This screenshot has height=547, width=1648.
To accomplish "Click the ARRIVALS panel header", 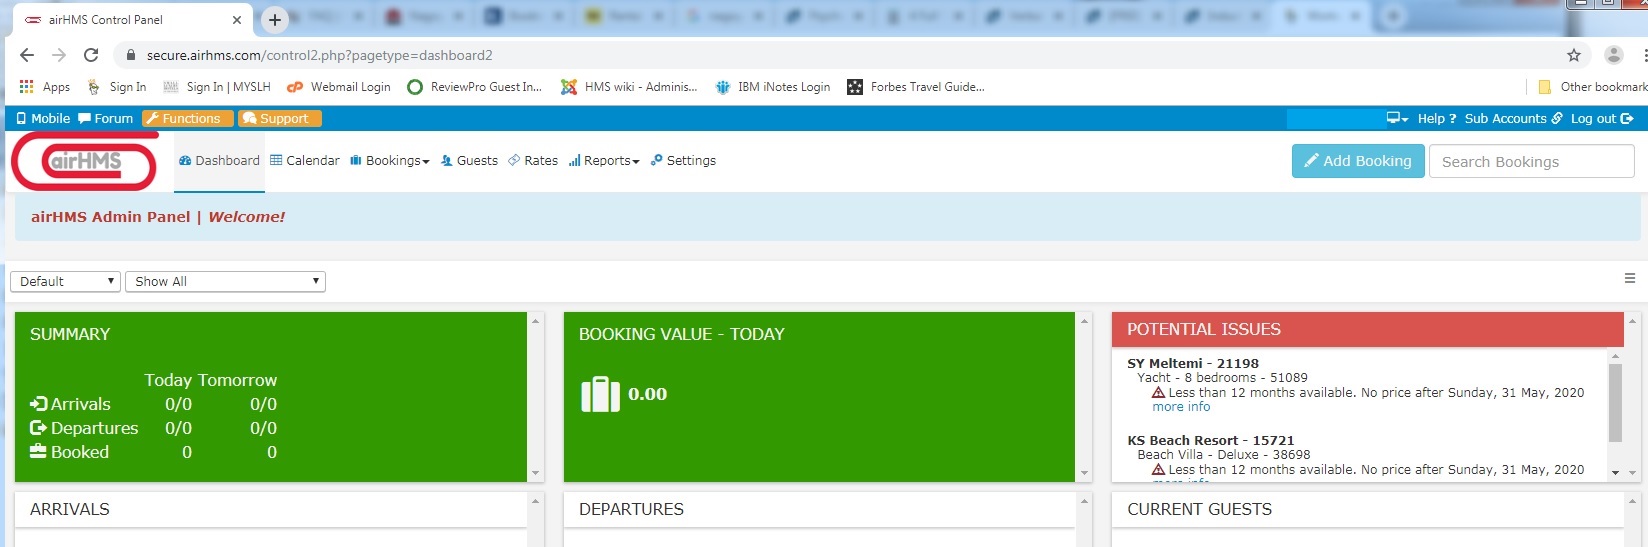I will (x=270, y=509).
